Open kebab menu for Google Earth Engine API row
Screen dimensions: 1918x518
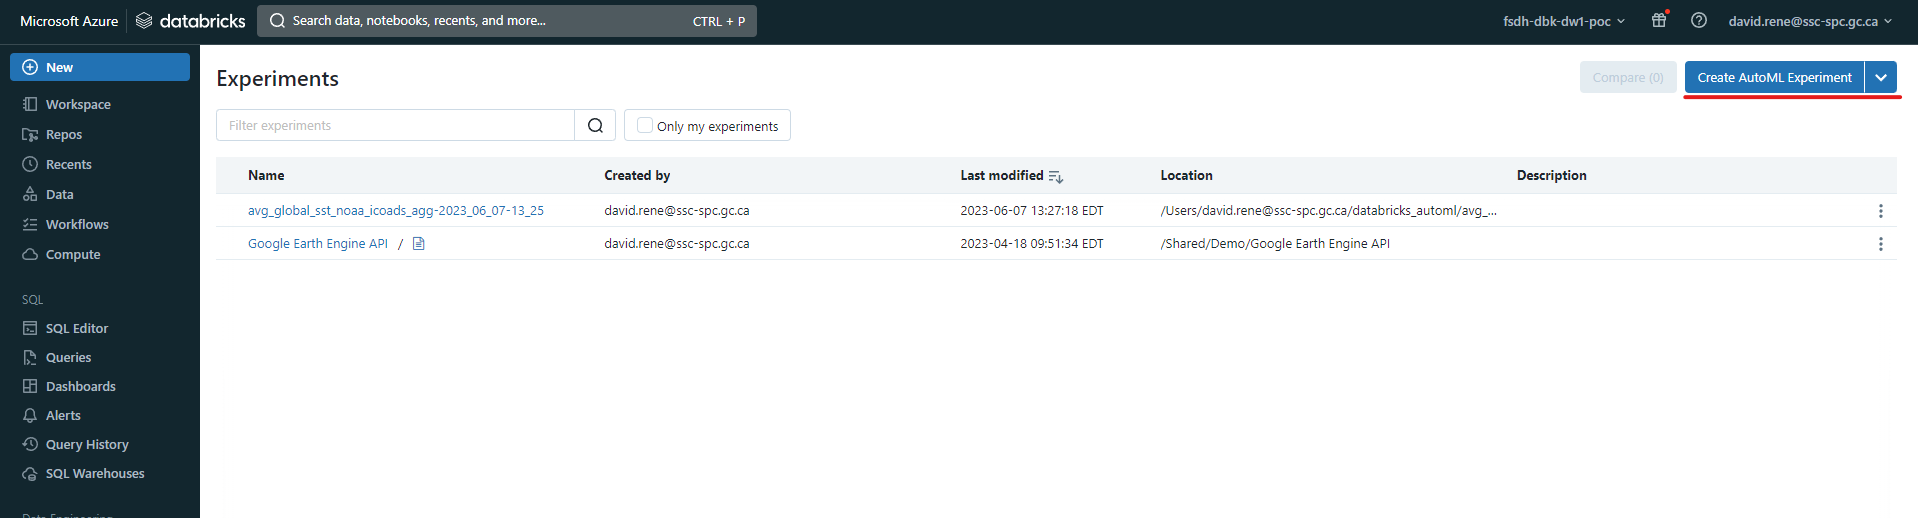point(1880,244)
